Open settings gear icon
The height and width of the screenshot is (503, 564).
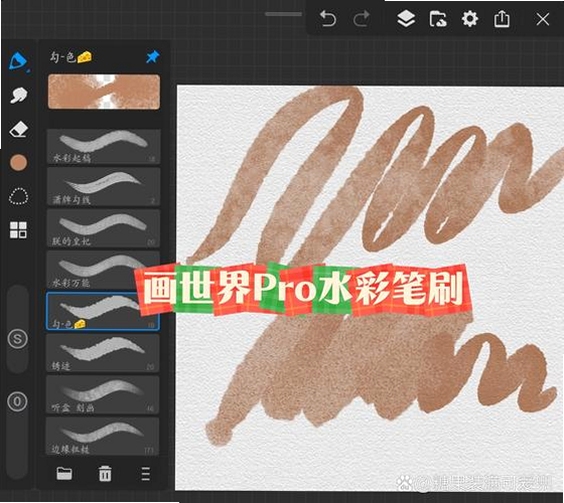click(470, 19)
